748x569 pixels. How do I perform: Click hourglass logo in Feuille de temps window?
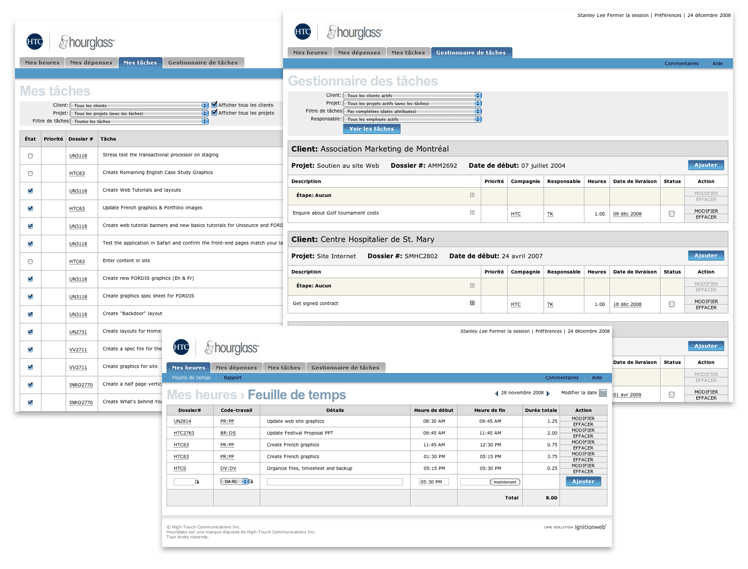(x=232, y=348)
